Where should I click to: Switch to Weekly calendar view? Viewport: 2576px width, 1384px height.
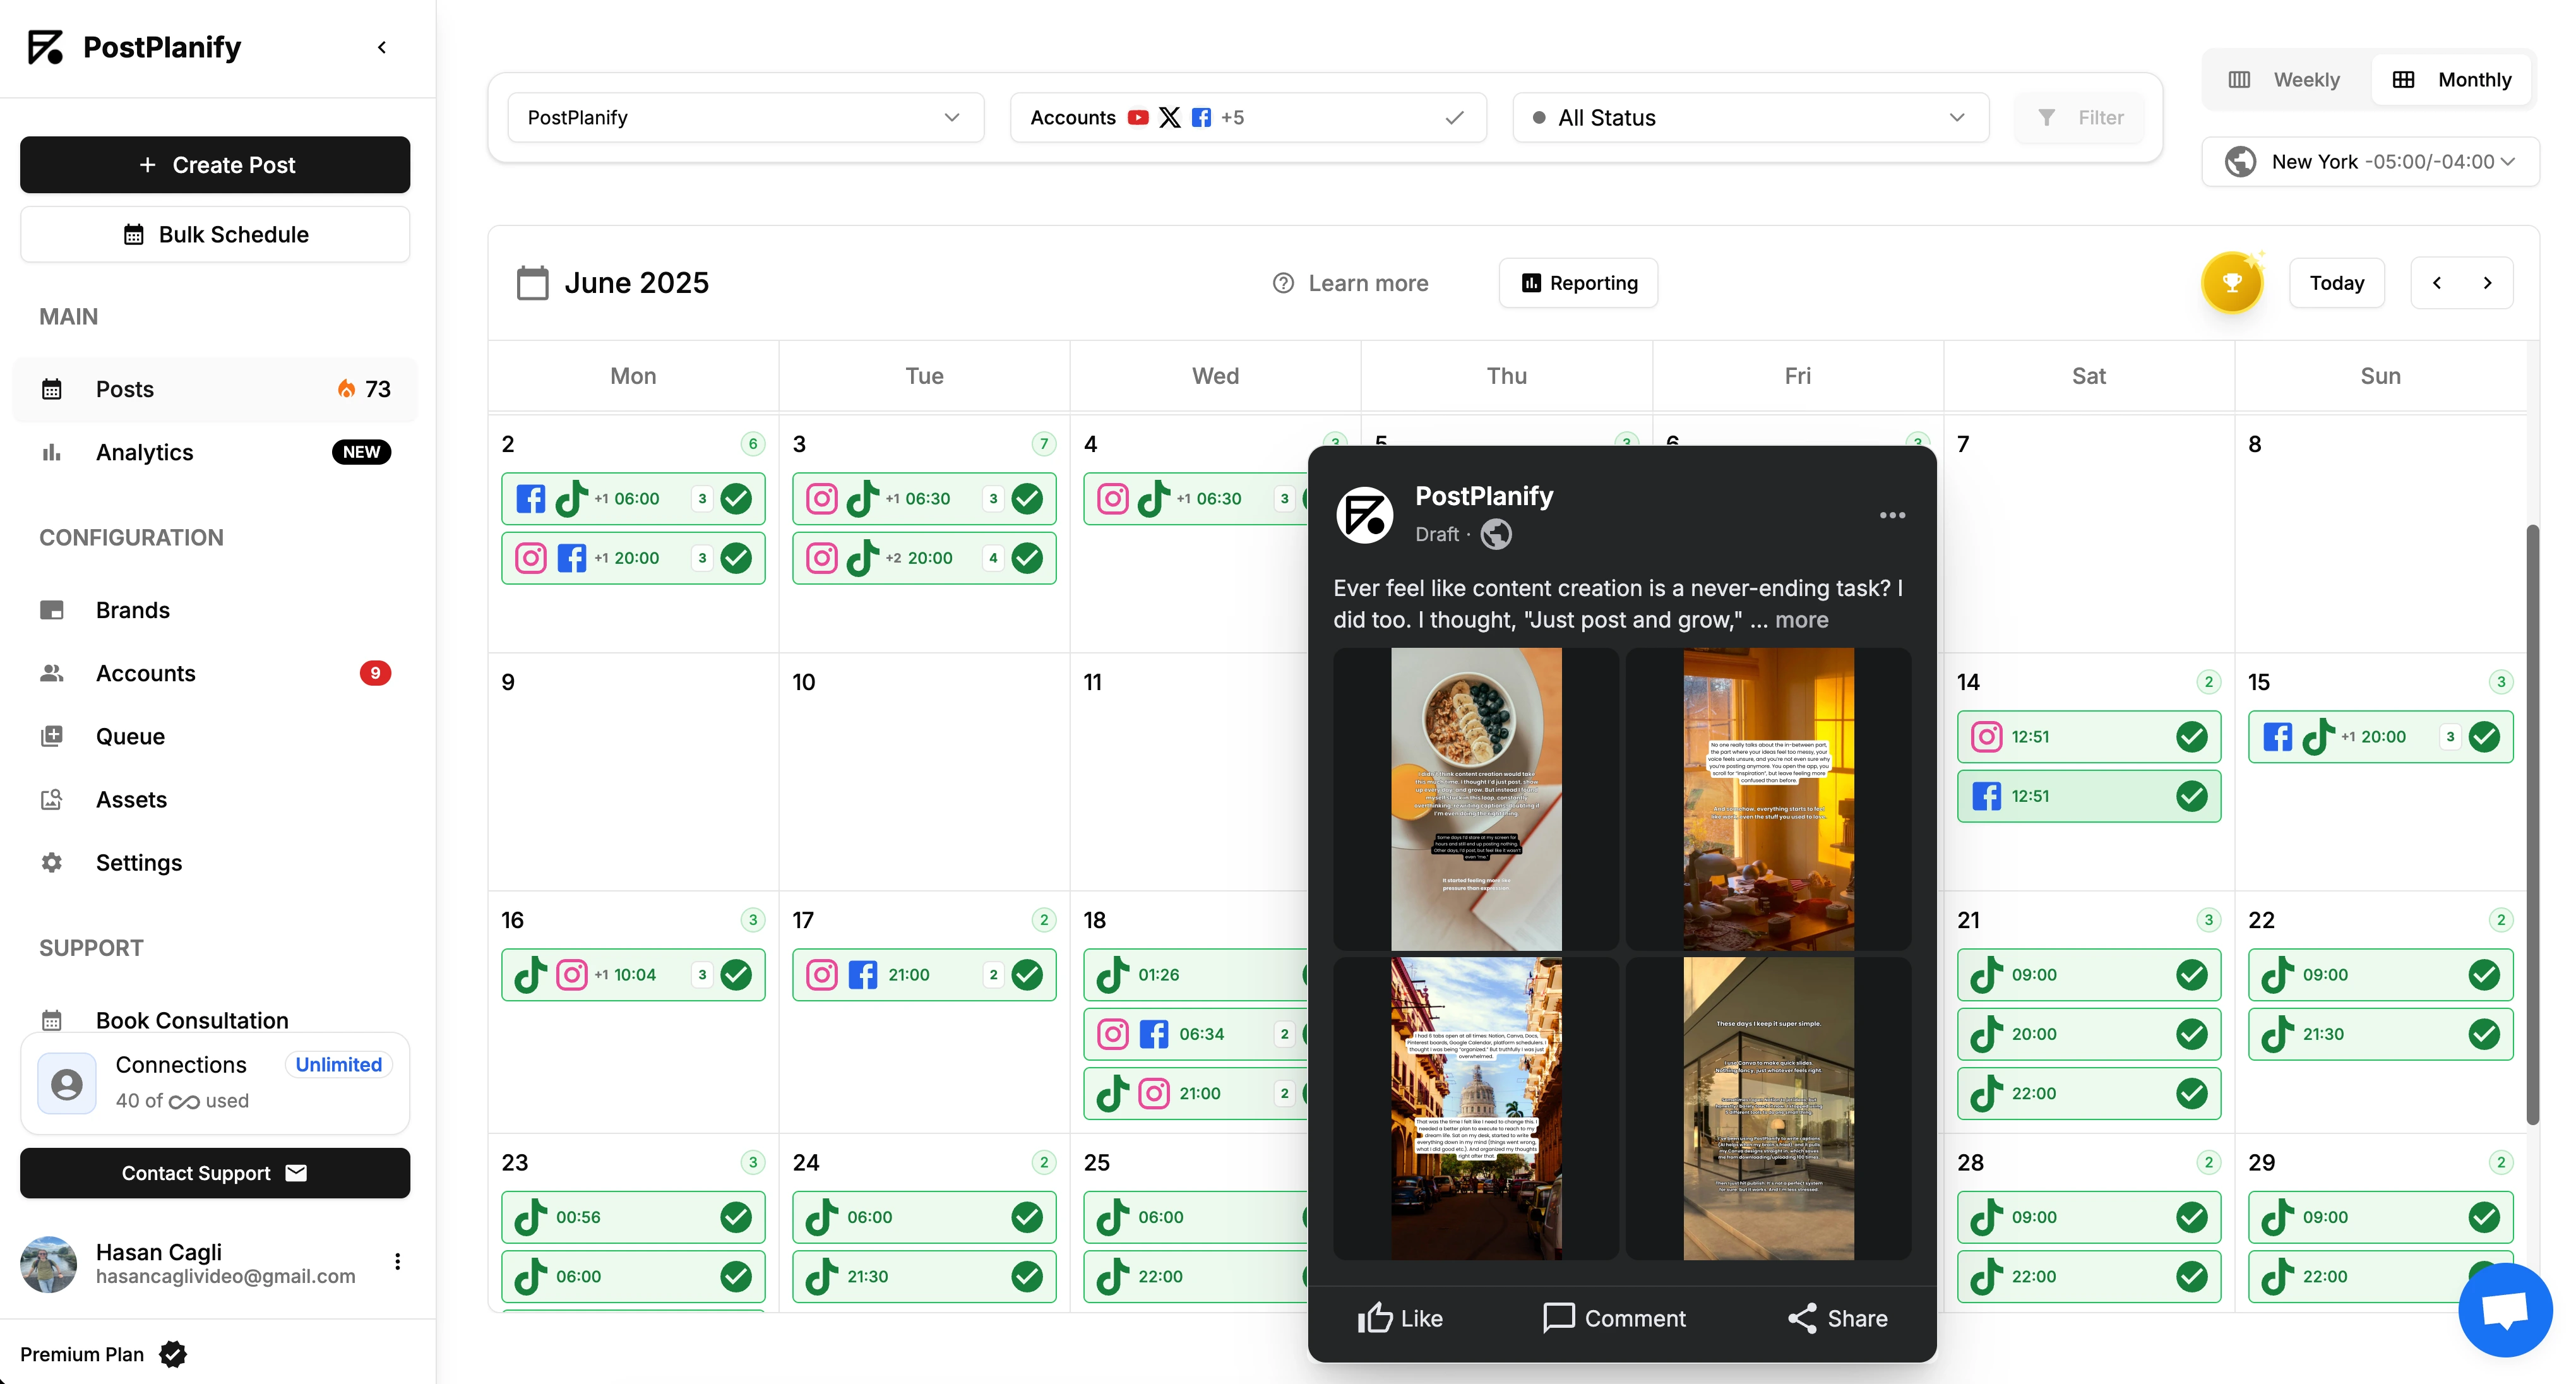click(2286, 79)
